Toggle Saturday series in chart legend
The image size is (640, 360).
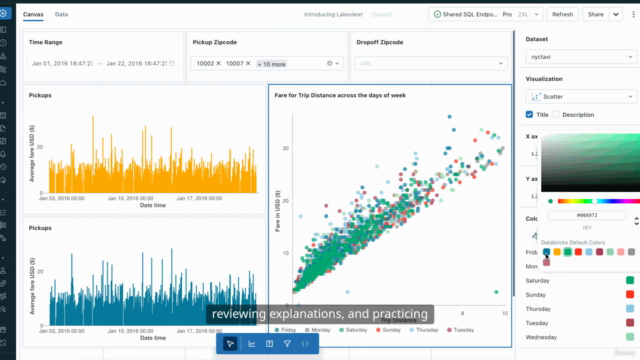(x=353, y=330)
